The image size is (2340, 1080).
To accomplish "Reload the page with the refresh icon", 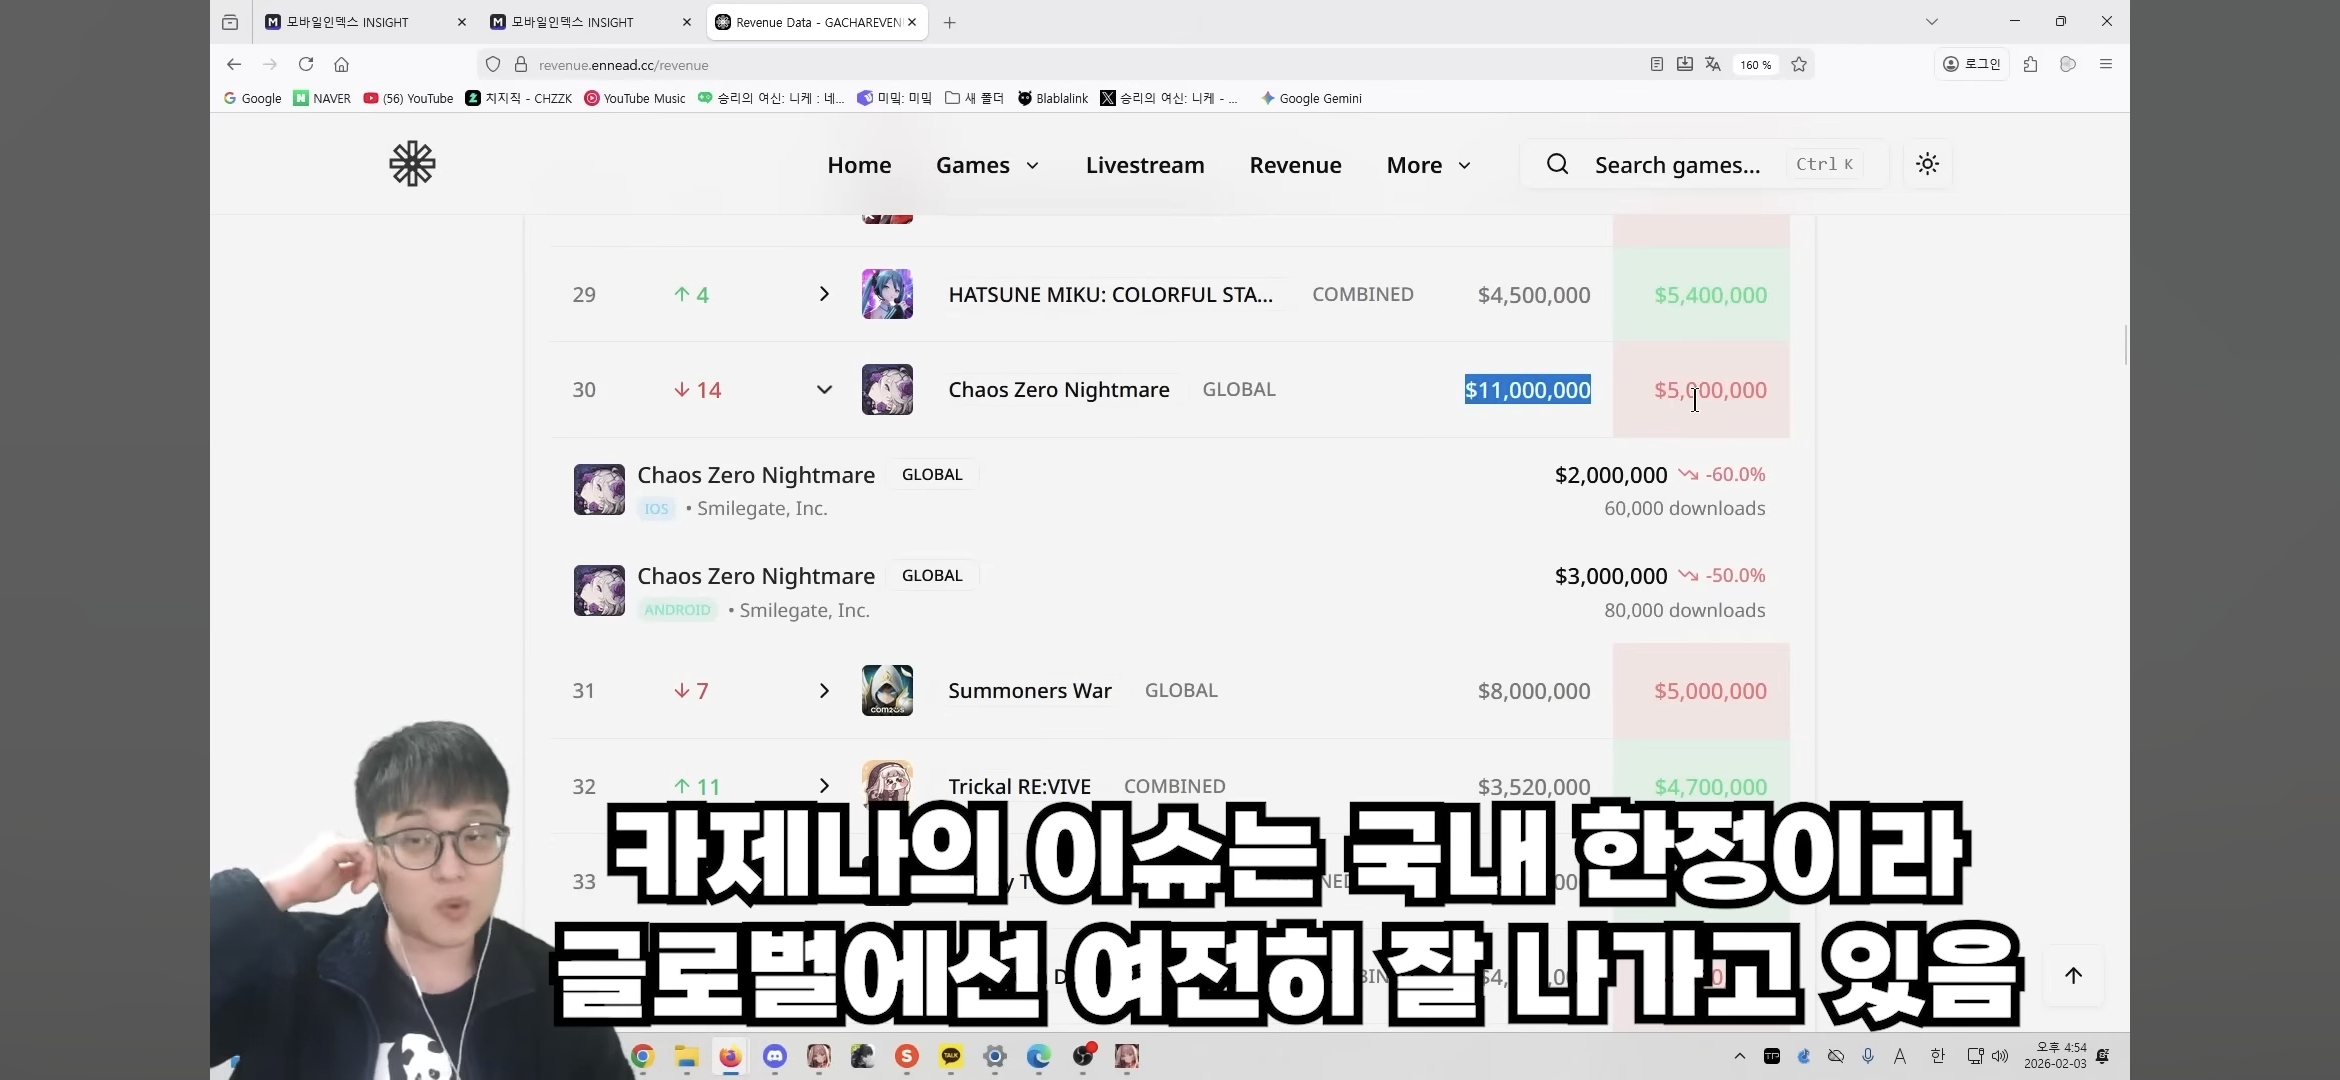I will (x=306, y=65).
